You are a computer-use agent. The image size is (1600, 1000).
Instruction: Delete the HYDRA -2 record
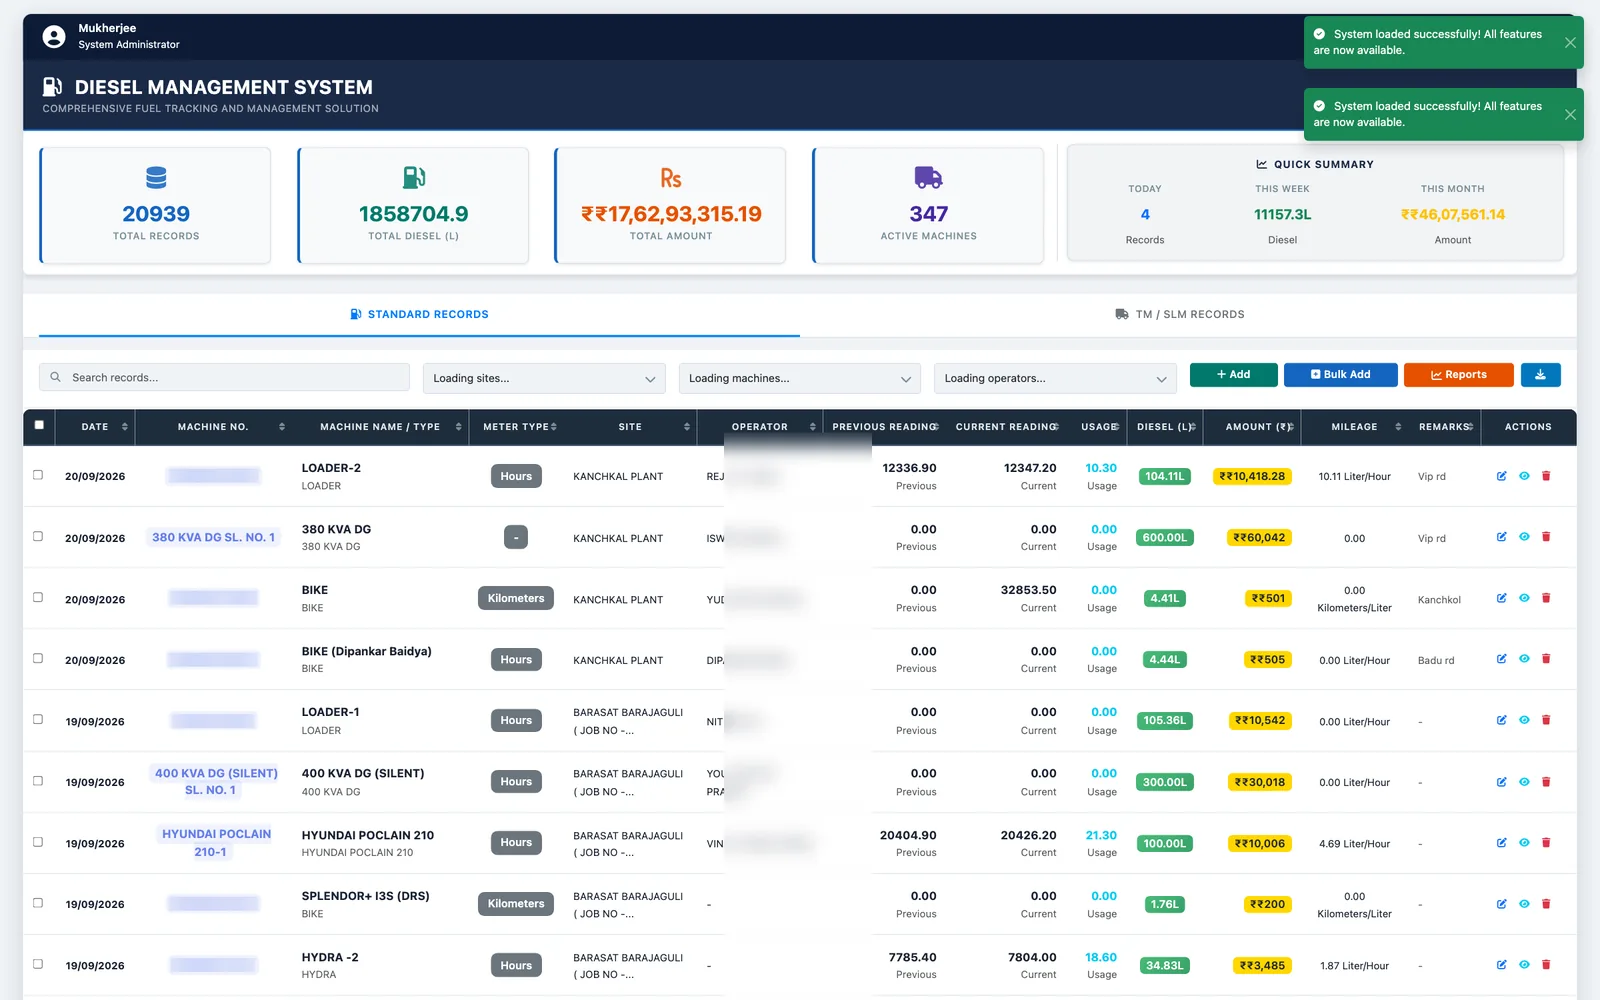point(1546,965)
